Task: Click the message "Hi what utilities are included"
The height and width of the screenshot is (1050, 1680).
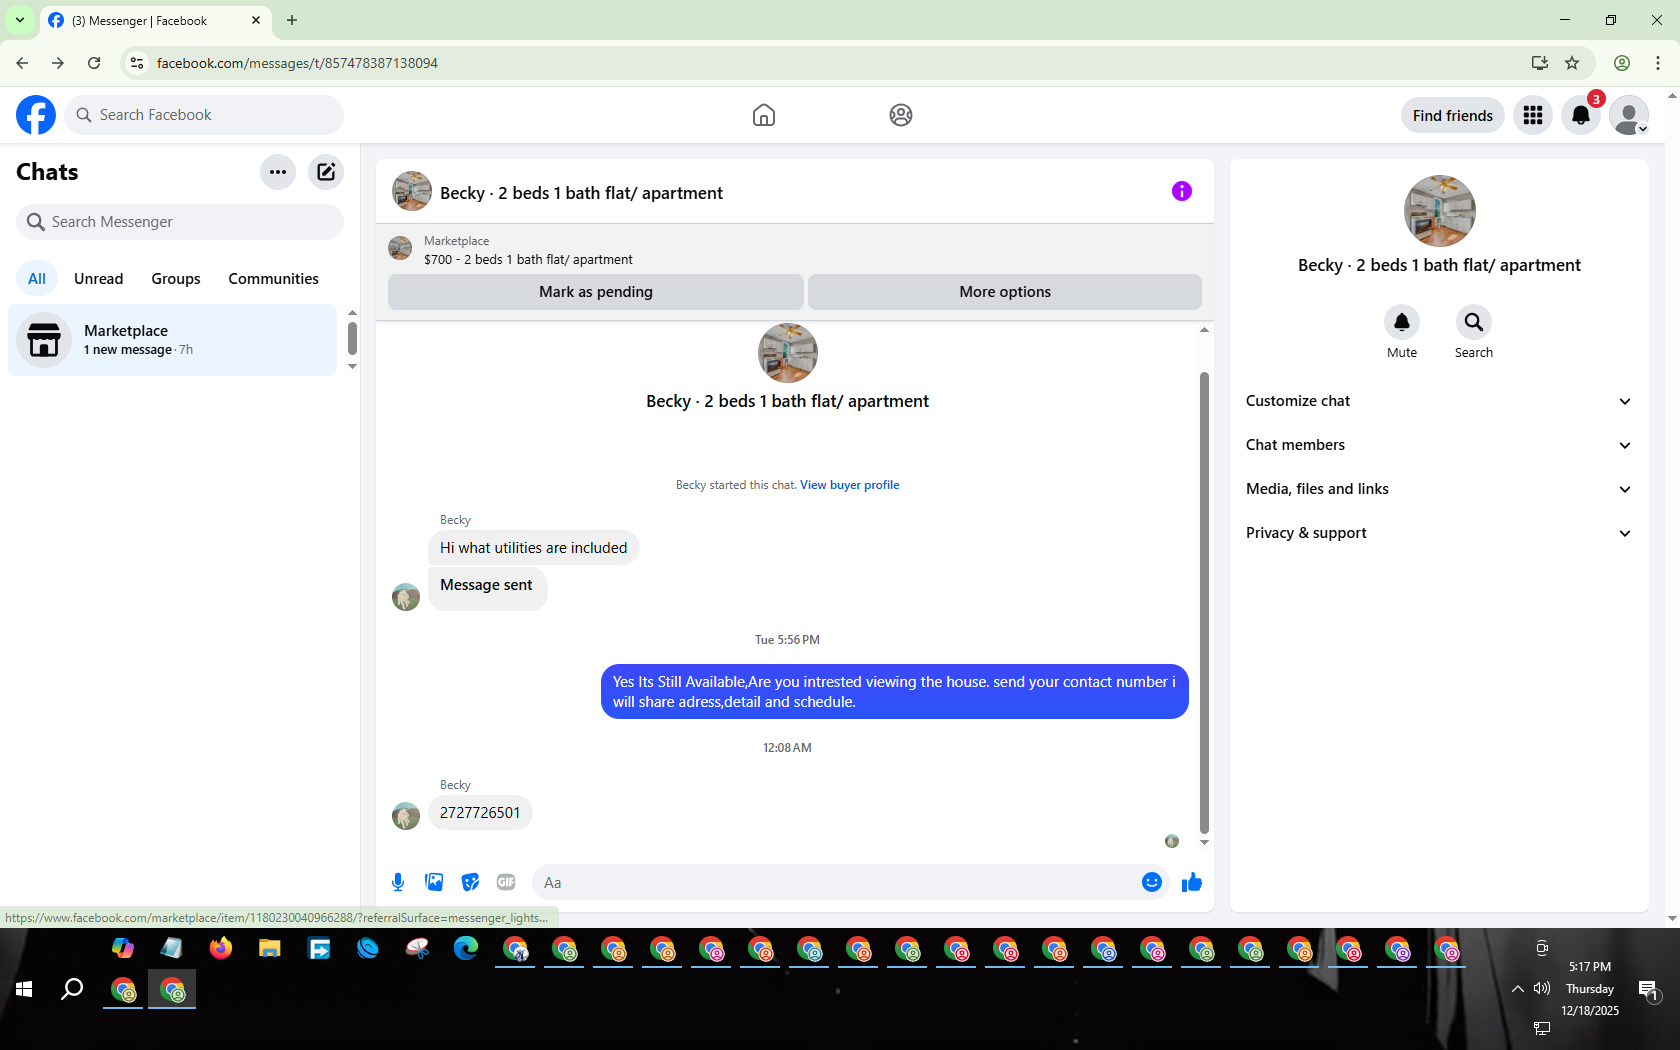Action: tap(534, 548)
